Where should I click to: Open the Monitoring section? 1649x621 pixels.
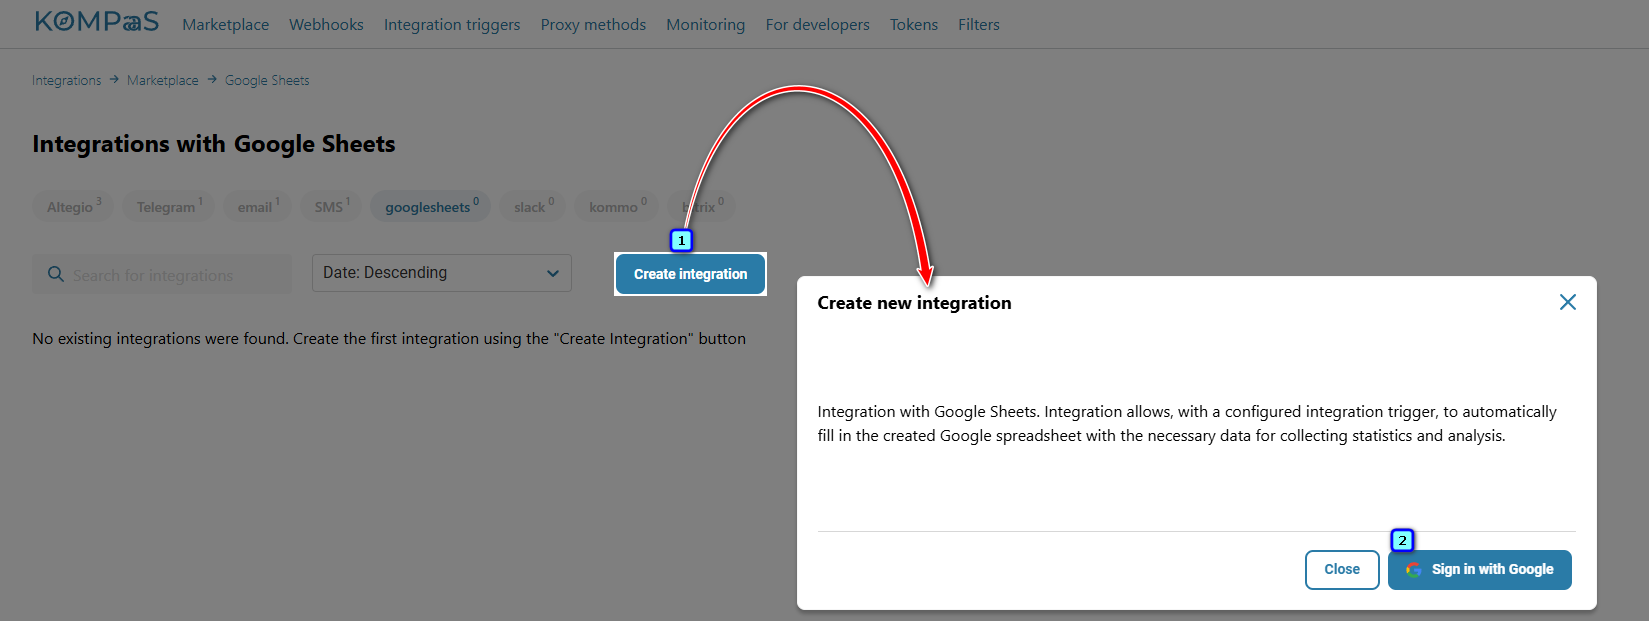pyautogui.click(x=706, y=24)
